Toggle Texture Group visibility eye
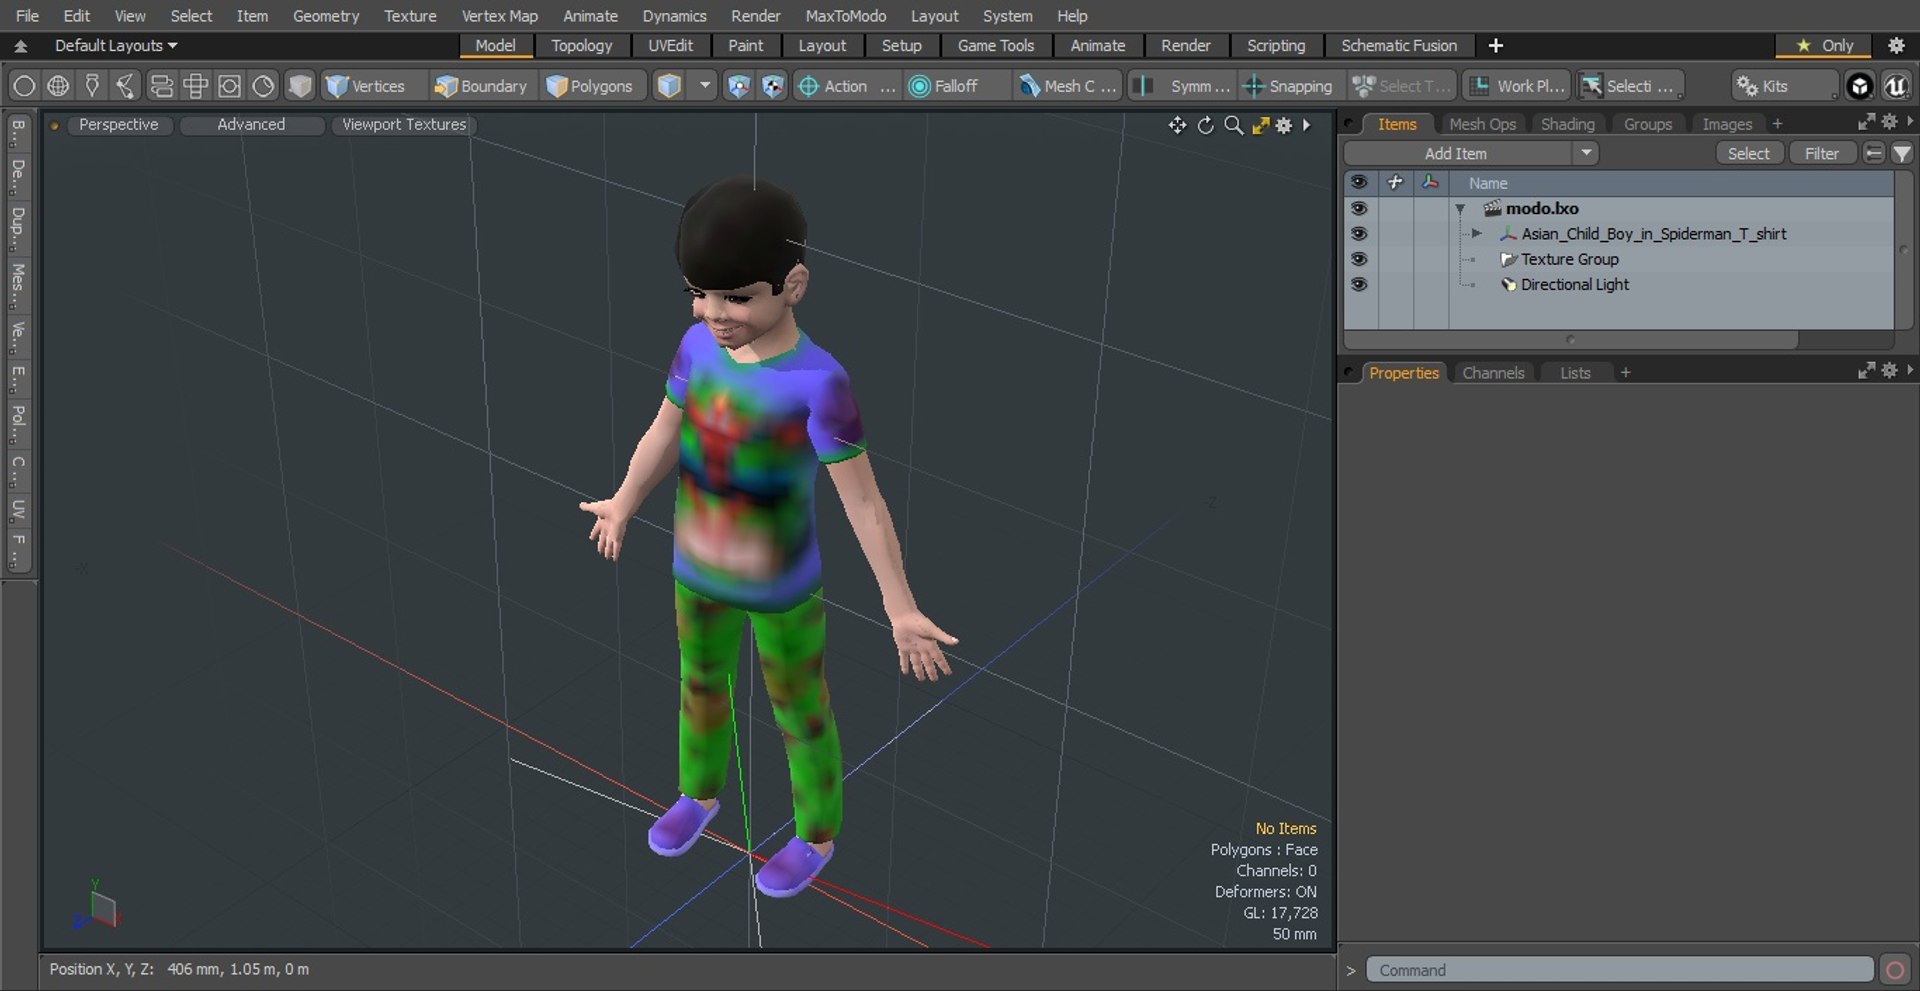 pos(1358,258)
